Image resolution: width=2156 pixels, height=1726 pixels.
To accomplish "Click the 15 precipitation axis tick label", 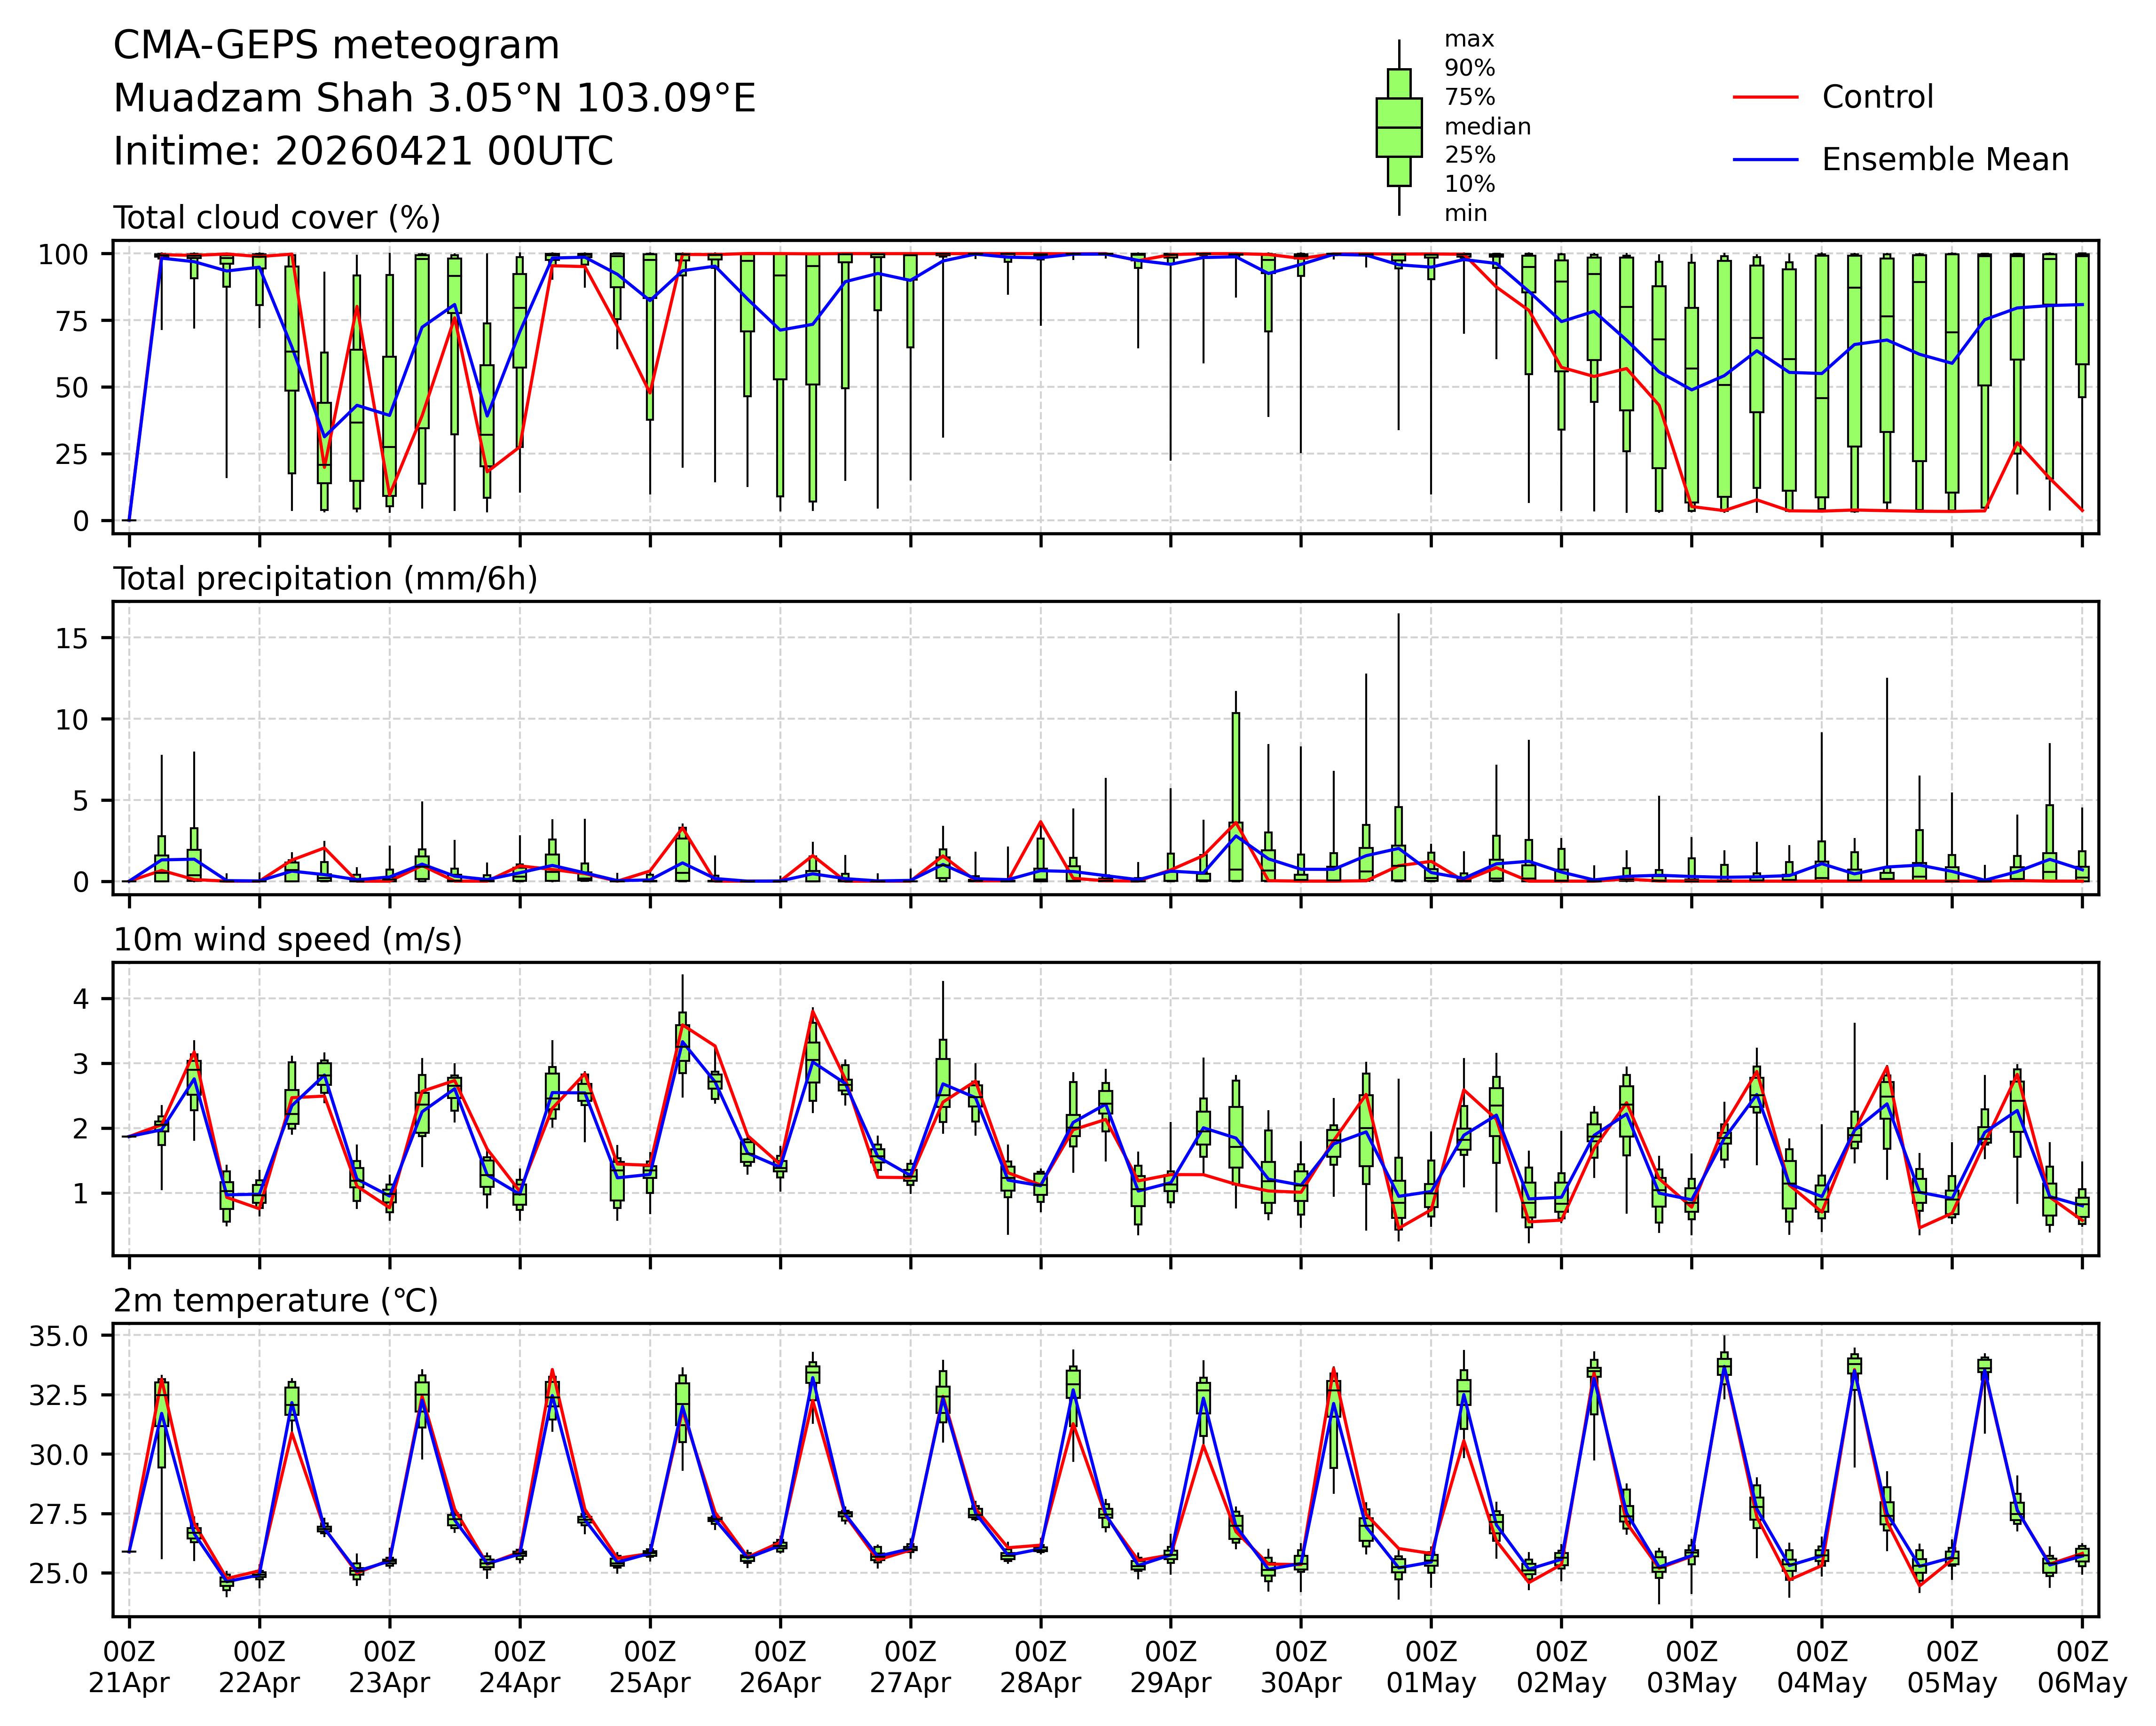I will click(x=73, y=638).
